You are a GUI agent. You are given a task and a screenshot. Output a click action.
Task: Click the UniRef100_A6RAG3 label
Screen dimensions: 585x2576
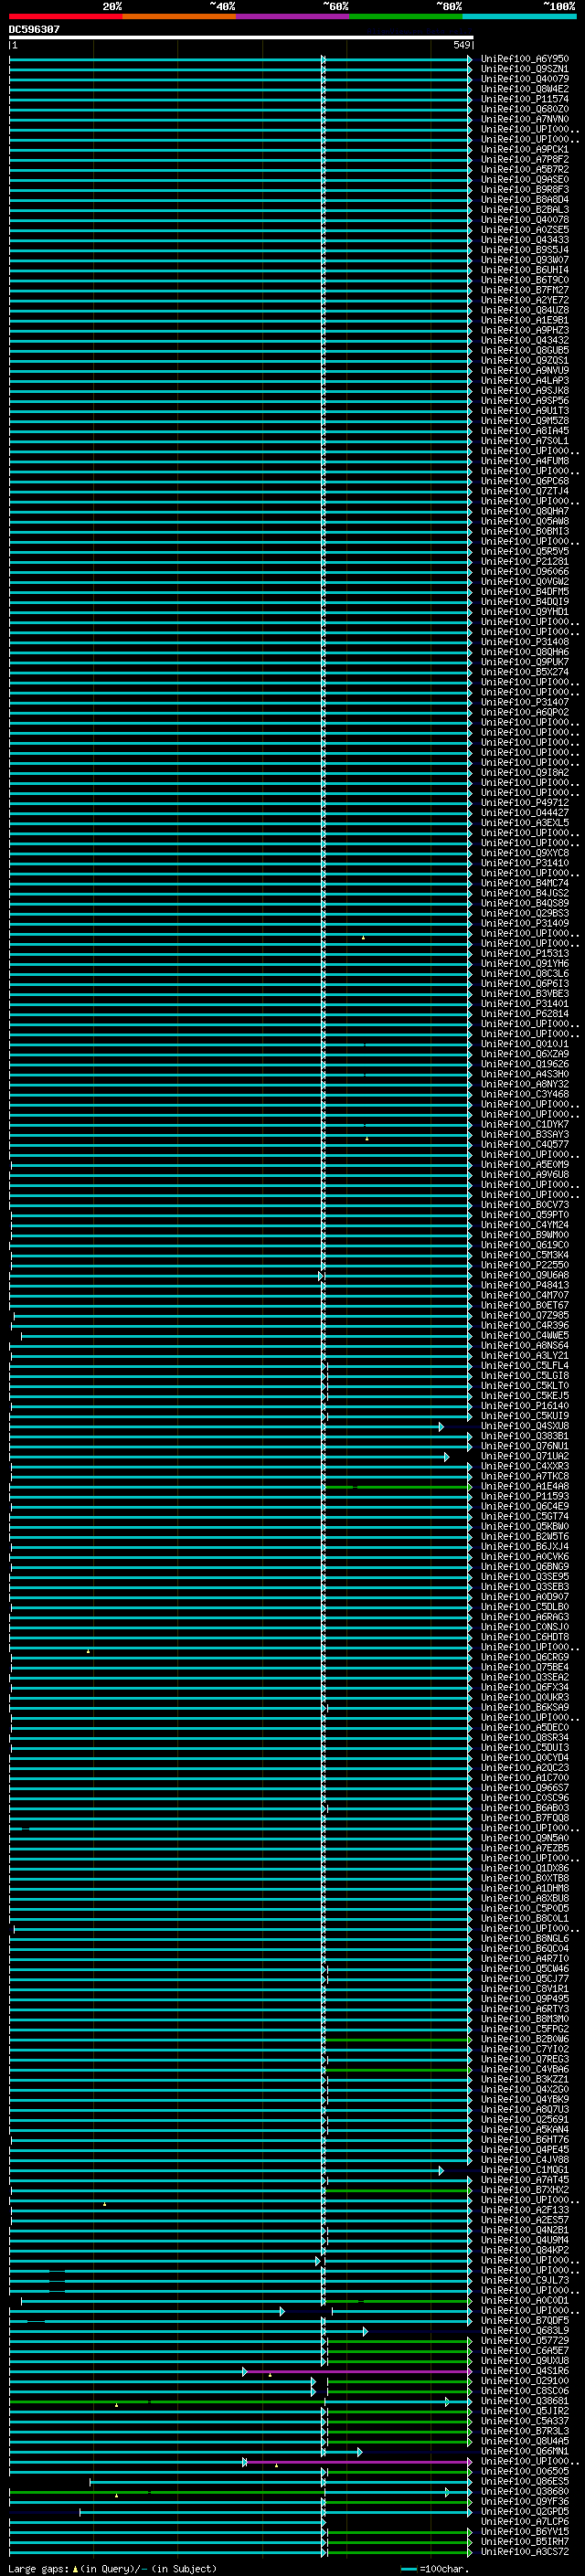tap(525, 1617)
